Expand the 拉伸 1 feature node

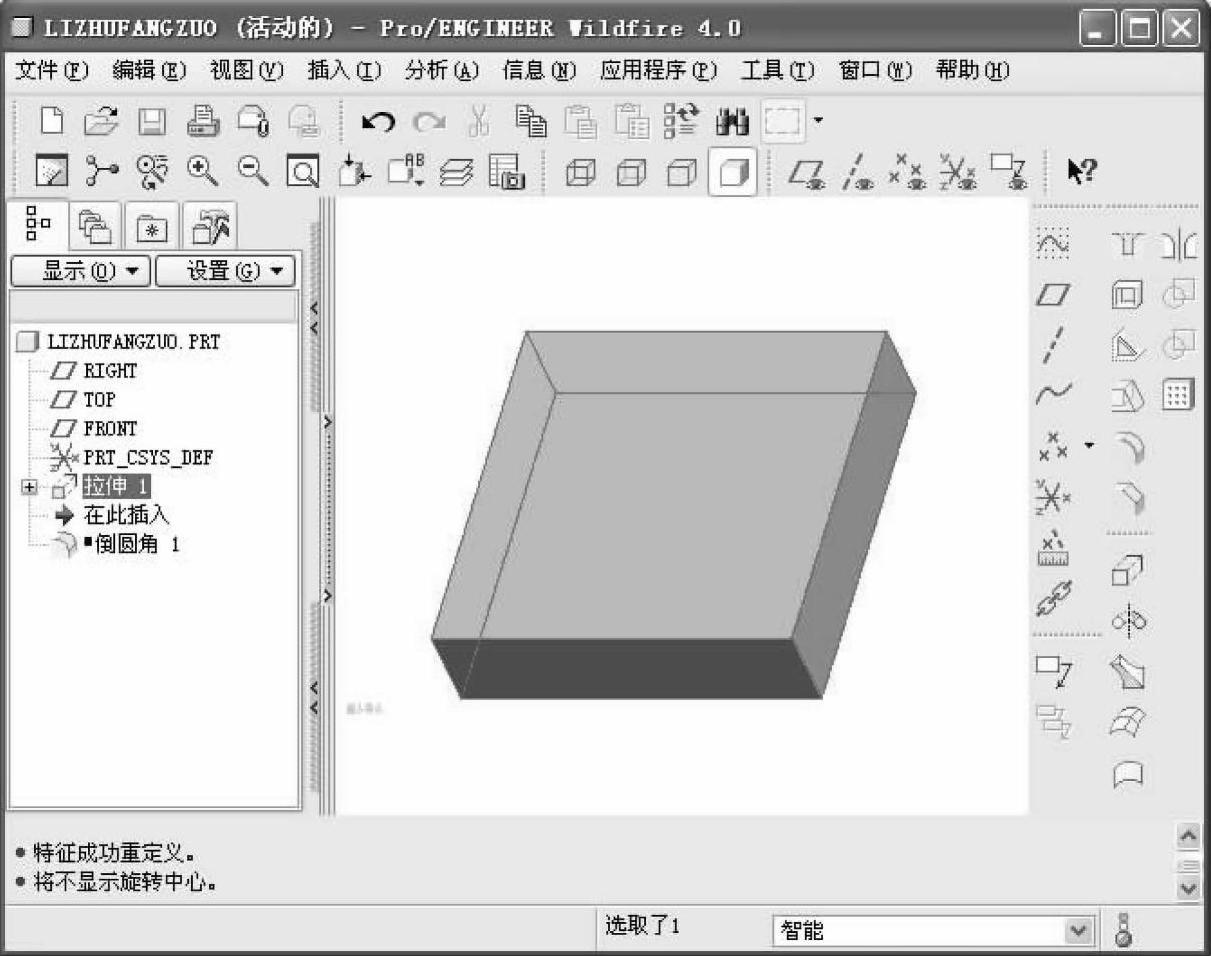28,487
